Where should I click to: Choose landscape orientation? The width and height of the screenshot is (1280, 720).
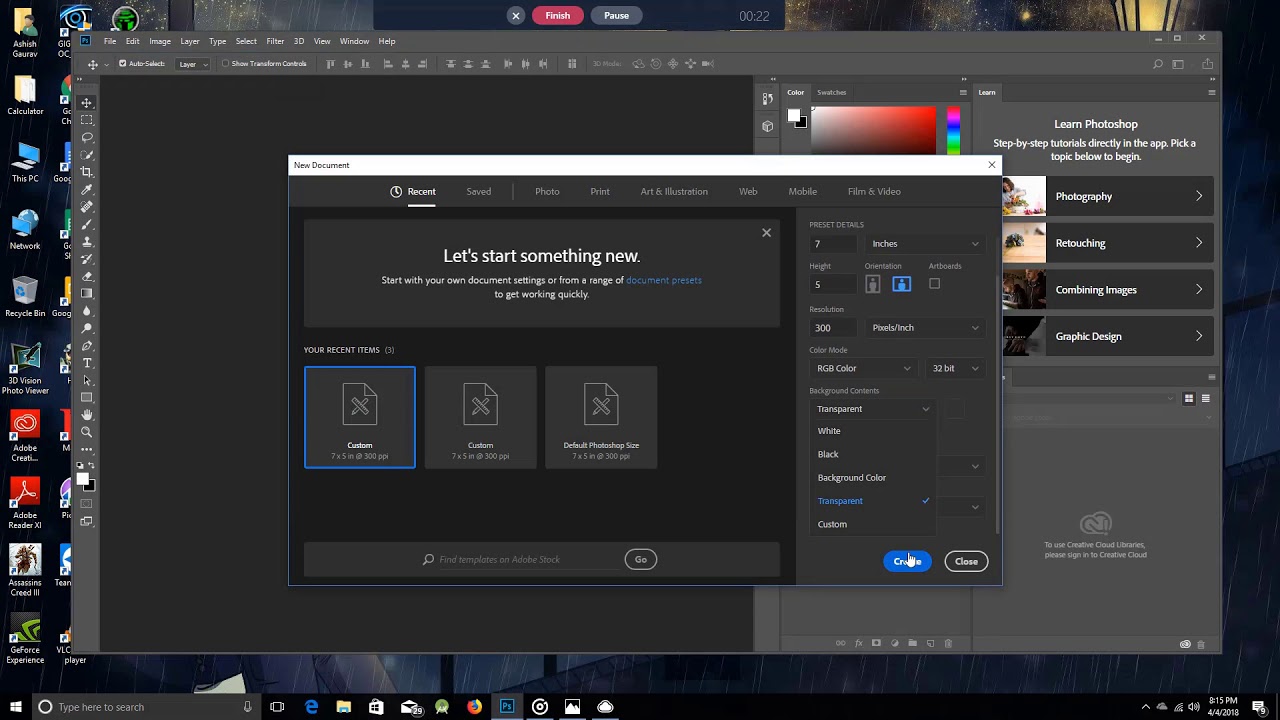901,284
